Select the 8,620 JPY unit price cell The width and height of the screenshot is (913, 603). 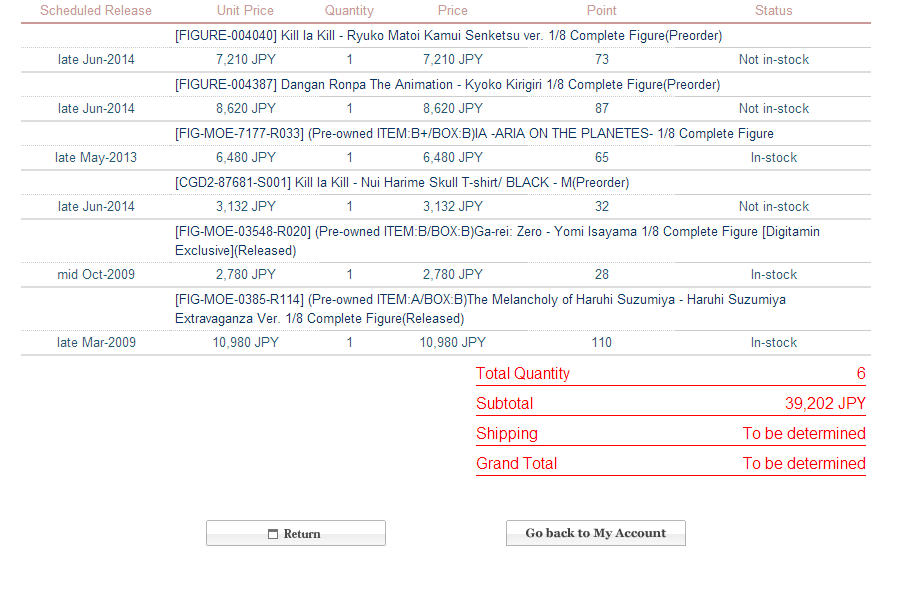[246, 108]
